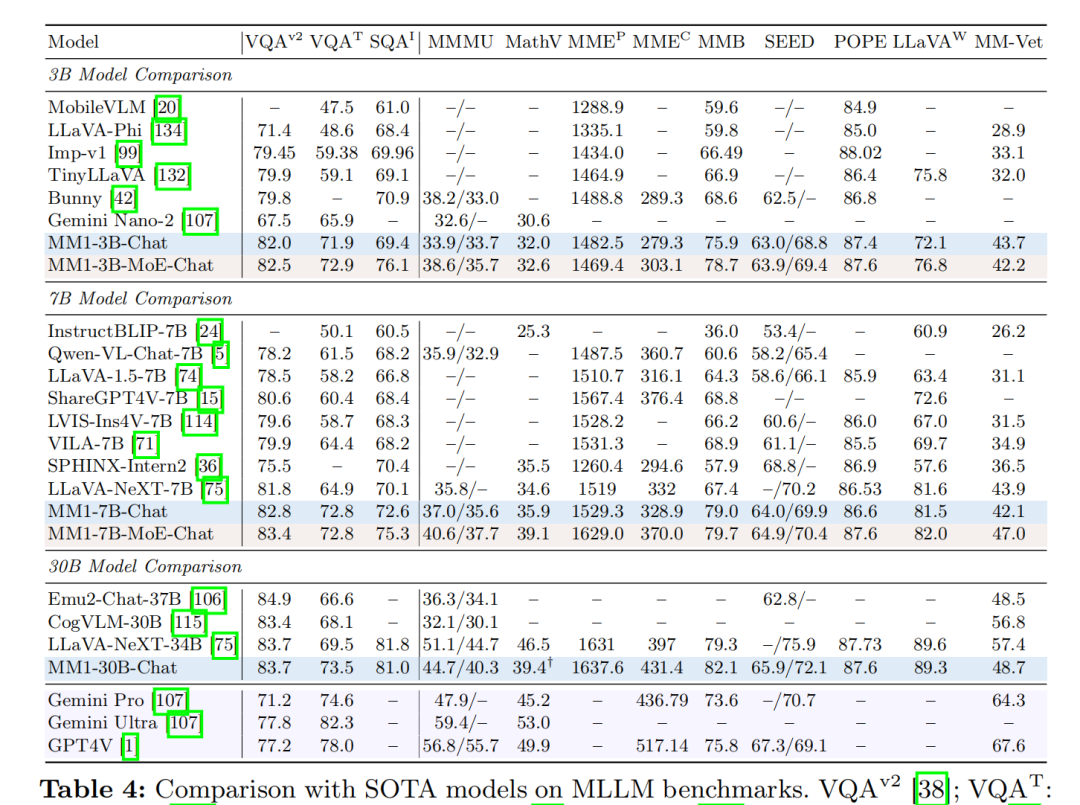Open InstructBLIP-7B reference 24

209,331
